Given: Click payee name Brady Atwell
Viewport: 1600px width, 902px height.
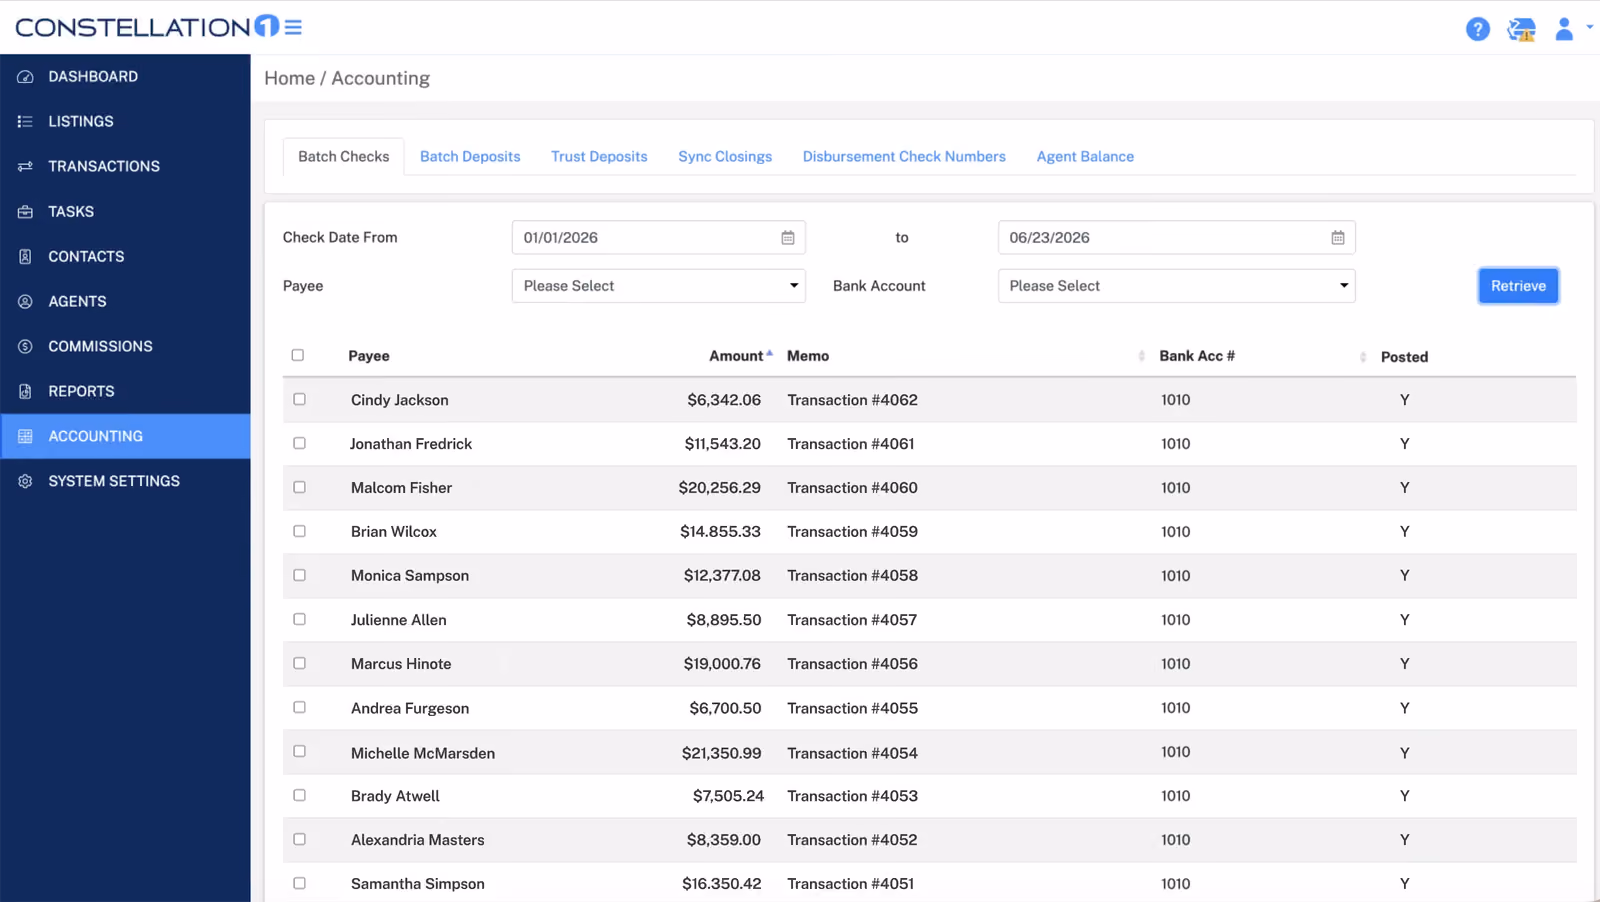Looking at the screenshot, I should pyautogui.click(x=395, y=796).
